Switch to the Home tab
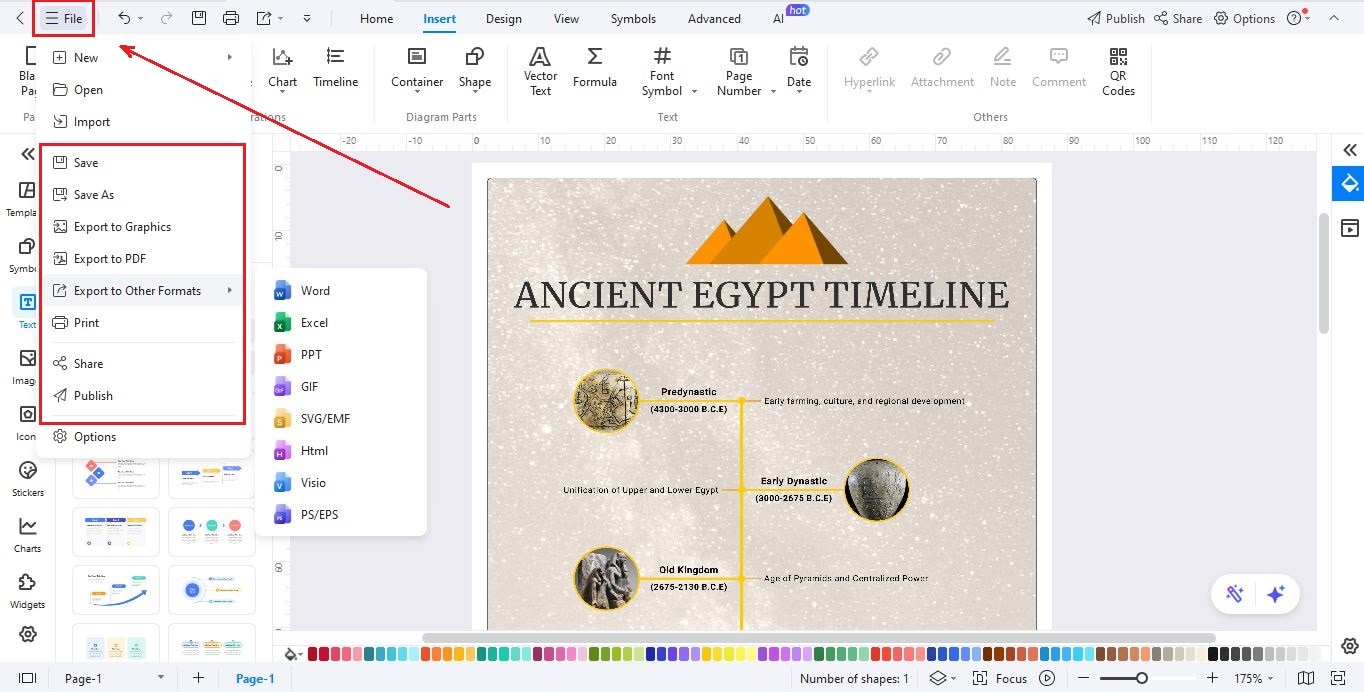This screenshot has height=692, width=1364. click(x=376, y=18)
